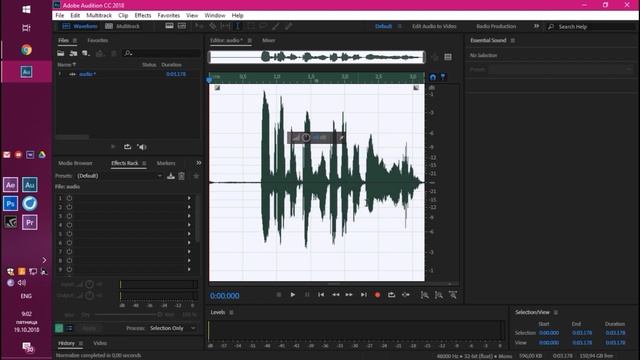640x360 pixels.
Task: Zoom in amplitude icon
Action: pyautogui.click(x=425, y=295)
